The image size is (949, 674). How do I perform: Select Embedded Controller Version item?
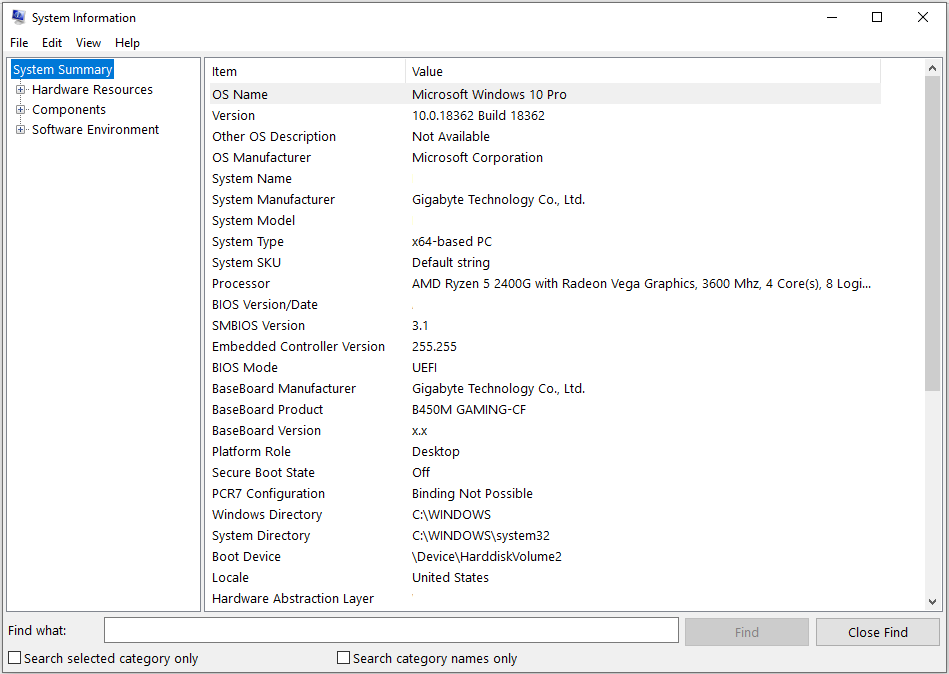click(x=298, y=347)
